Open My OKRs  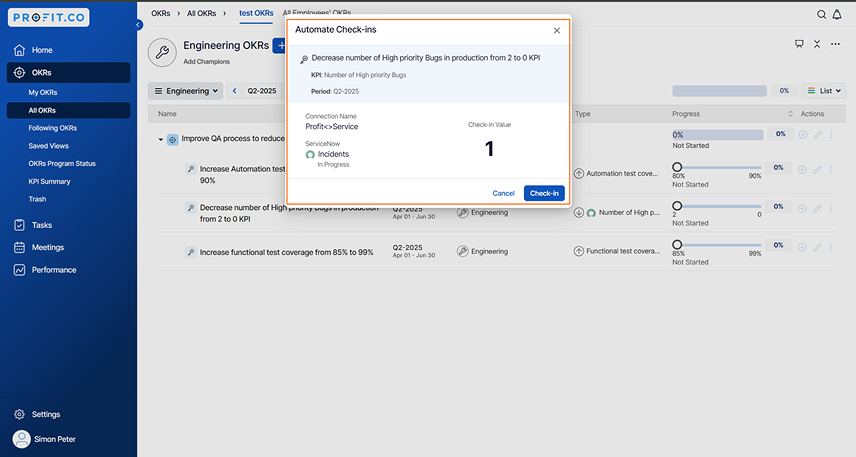[43, 92]
